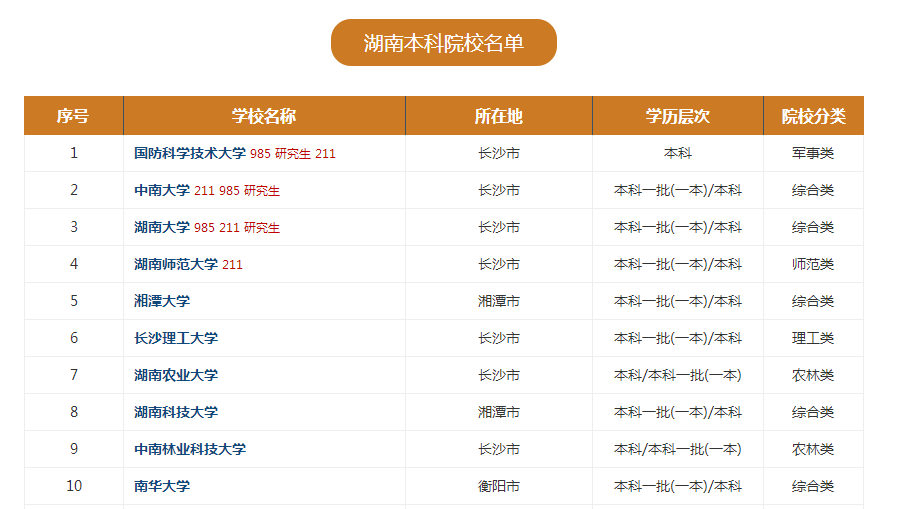Click the 学校名称 column header

point(265,116)
